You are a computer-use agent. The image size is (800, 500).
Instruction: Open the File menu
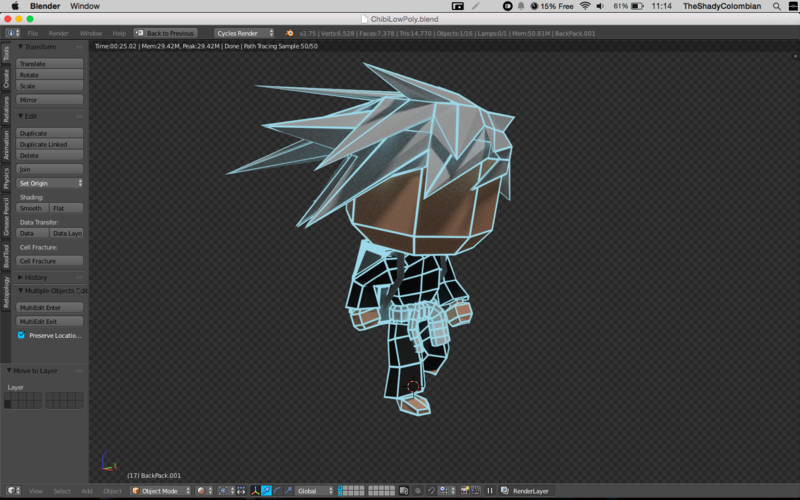(33, 33)
